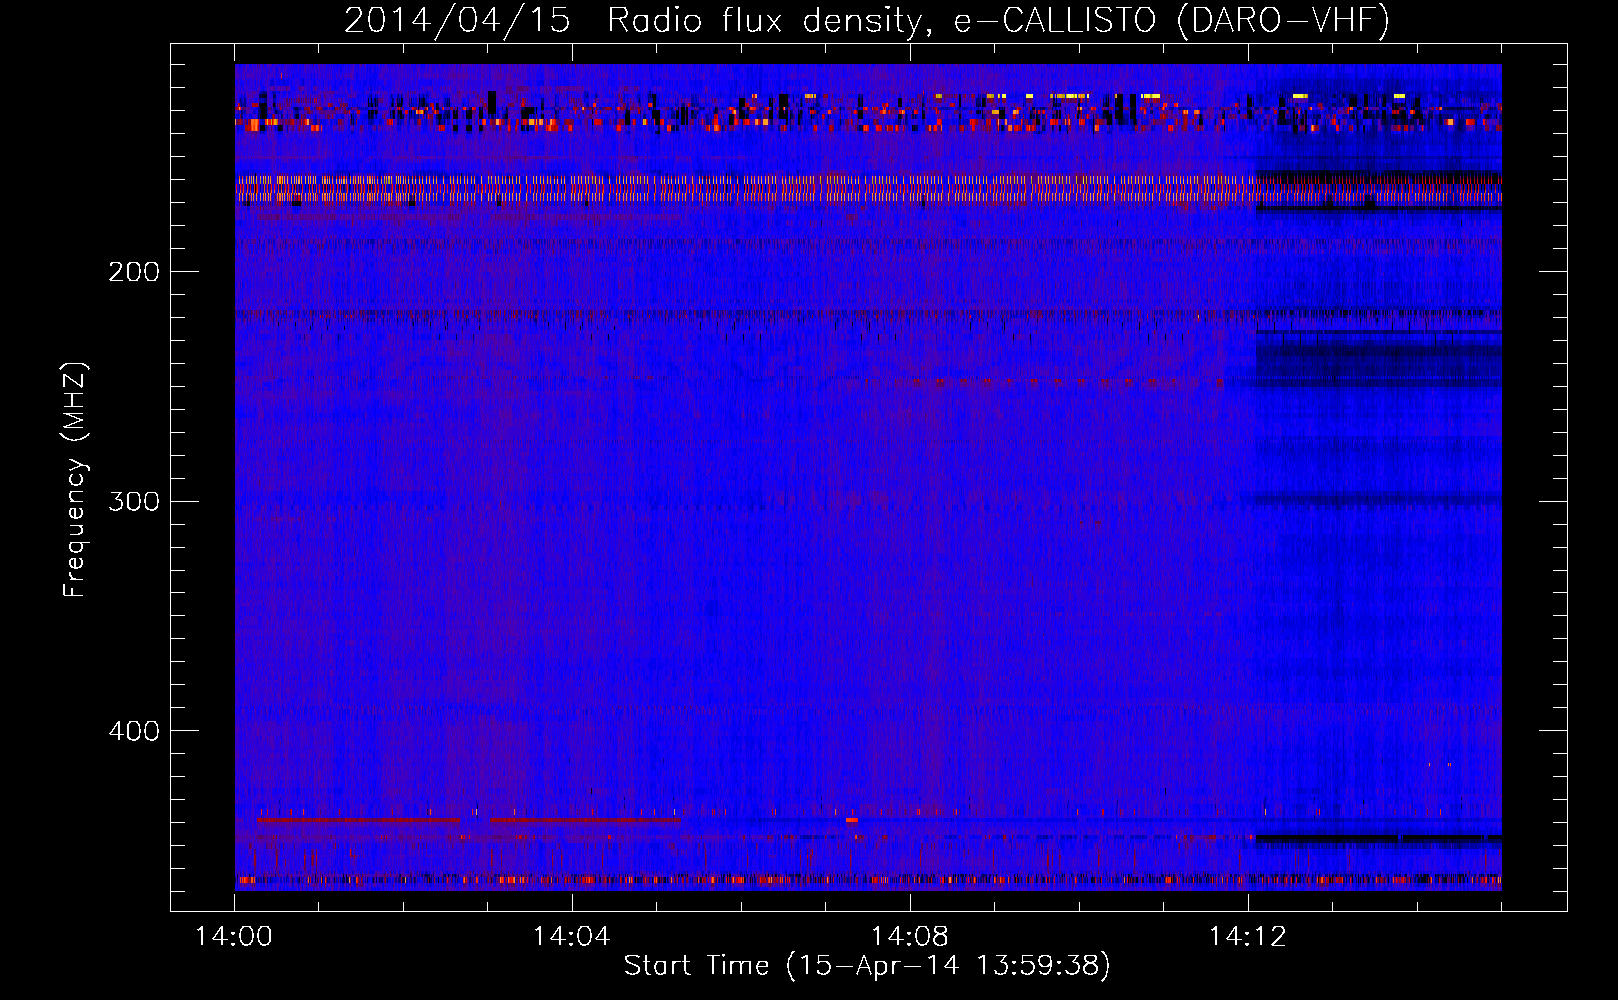The image size is (1618, 1000).
Task: Click the 300 frequency tick label
Action: point(134,501)
